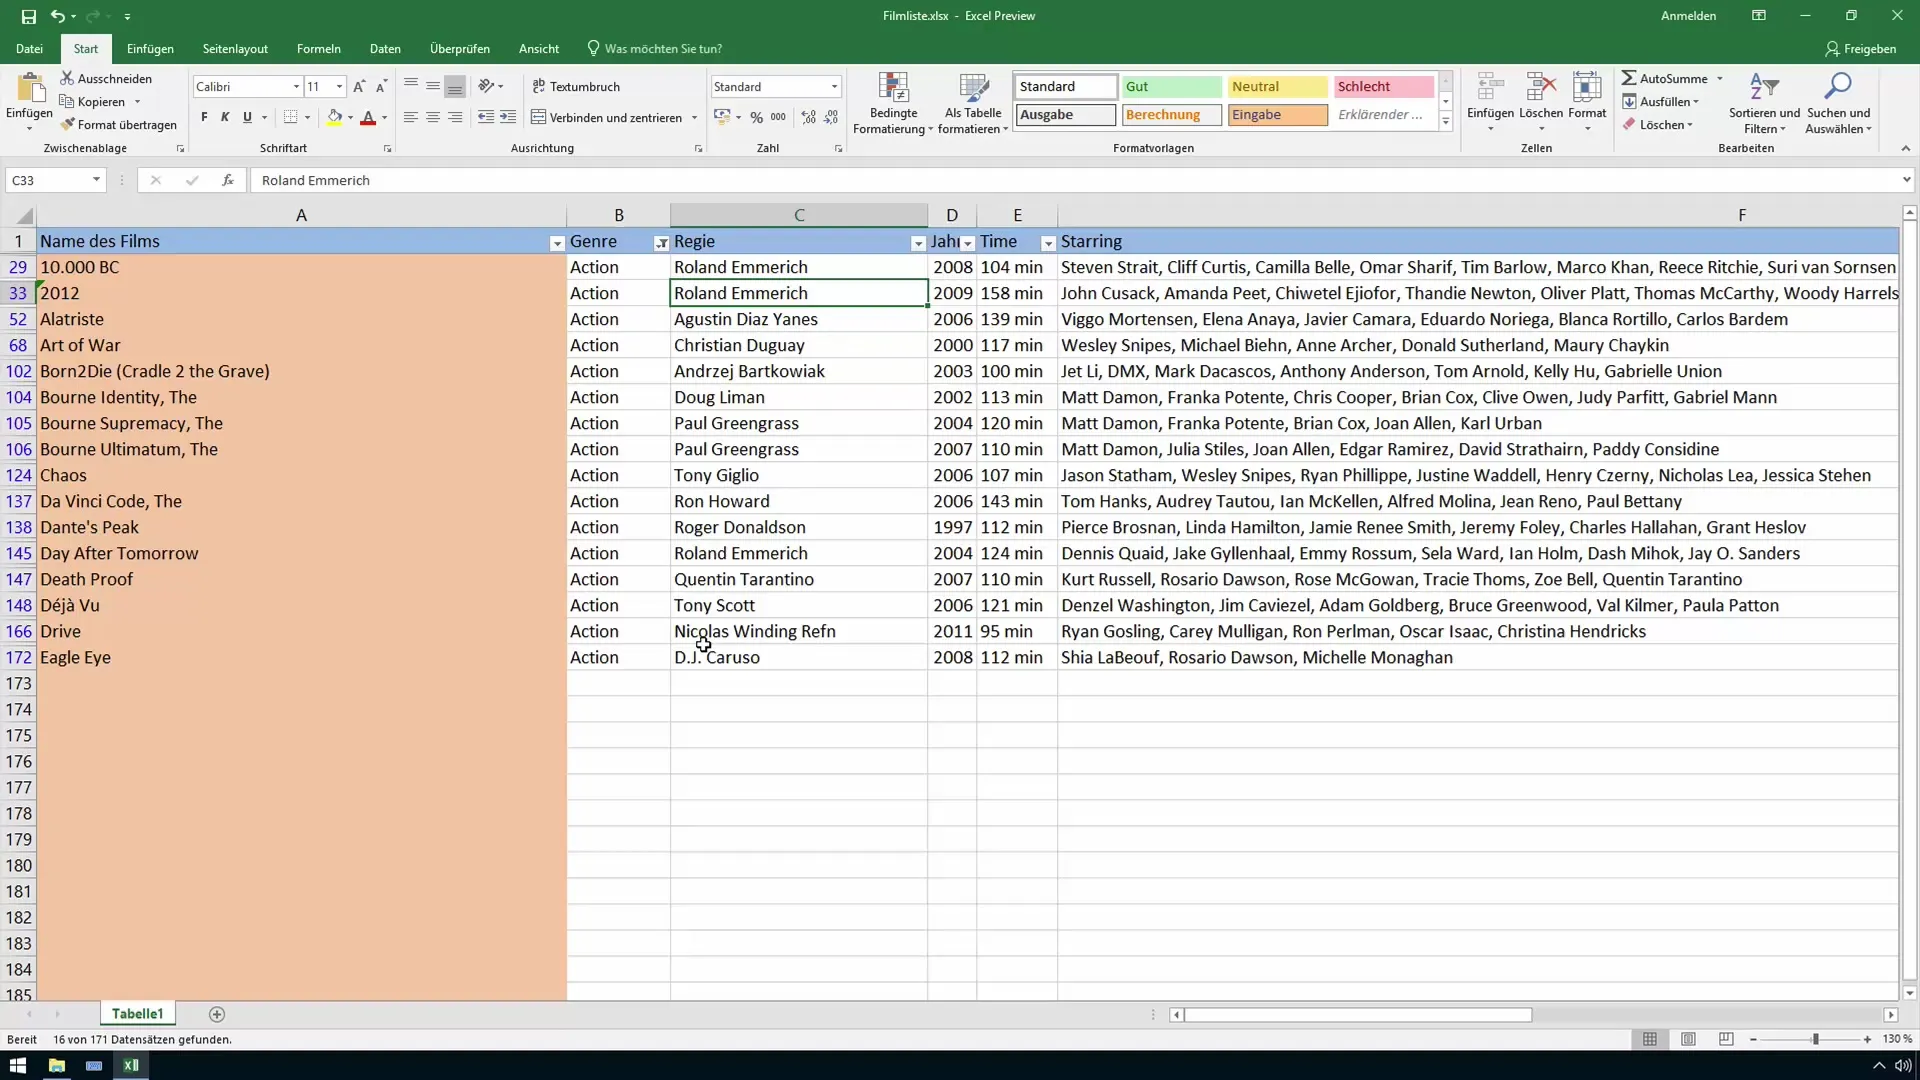Apply red font color A
The width and height of the screenshot is (1920, 1080).
[368, 117]
